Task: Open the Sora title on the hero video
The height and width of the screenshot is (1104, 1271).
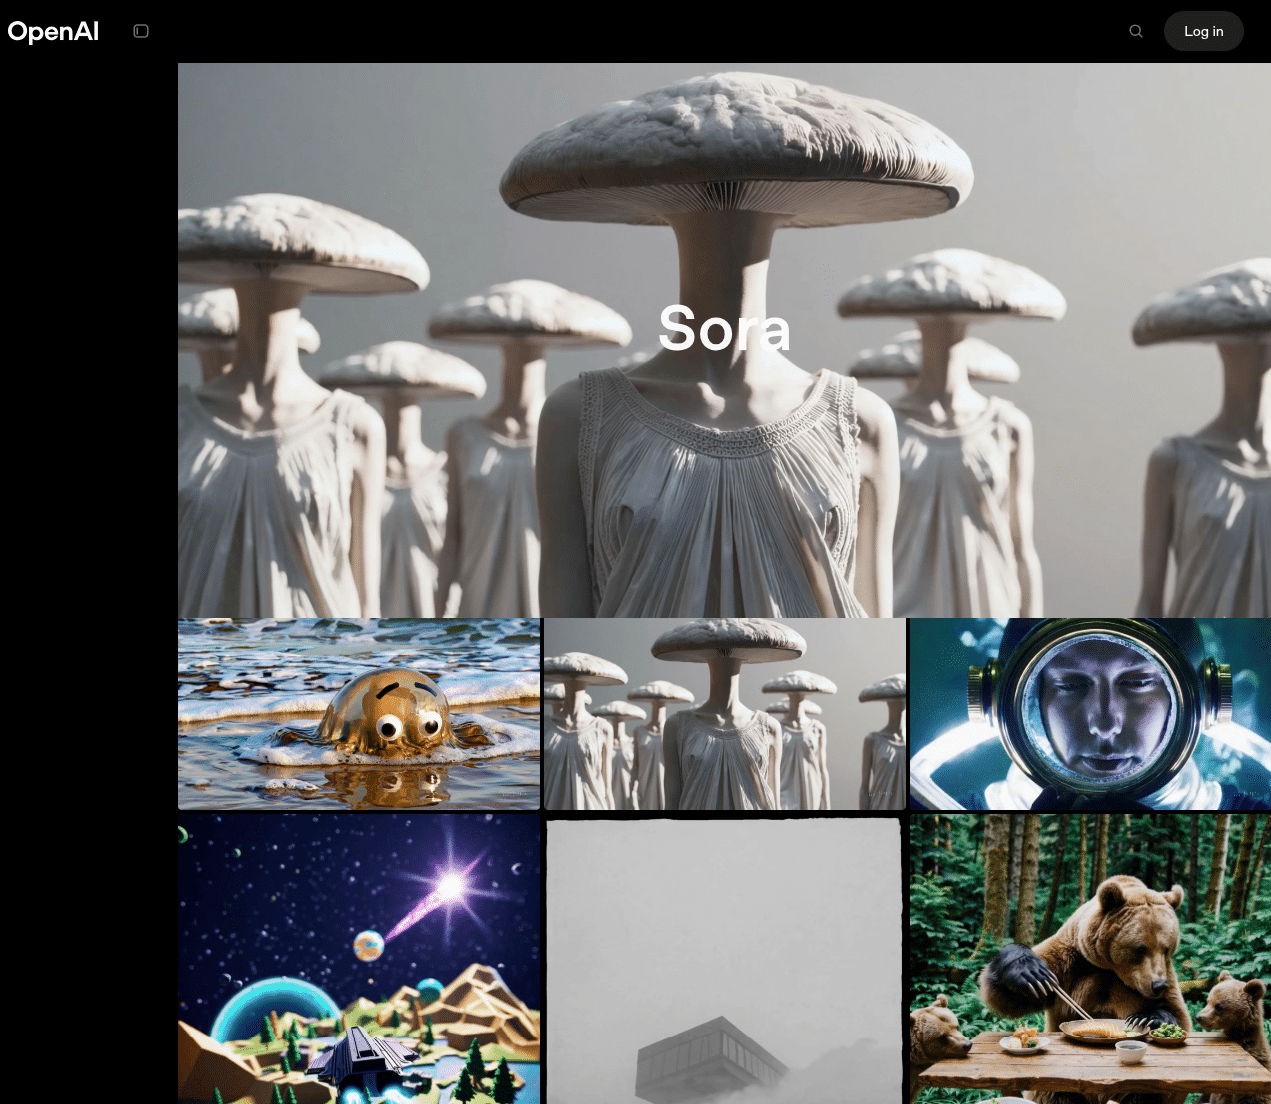Action: point(724,330)
